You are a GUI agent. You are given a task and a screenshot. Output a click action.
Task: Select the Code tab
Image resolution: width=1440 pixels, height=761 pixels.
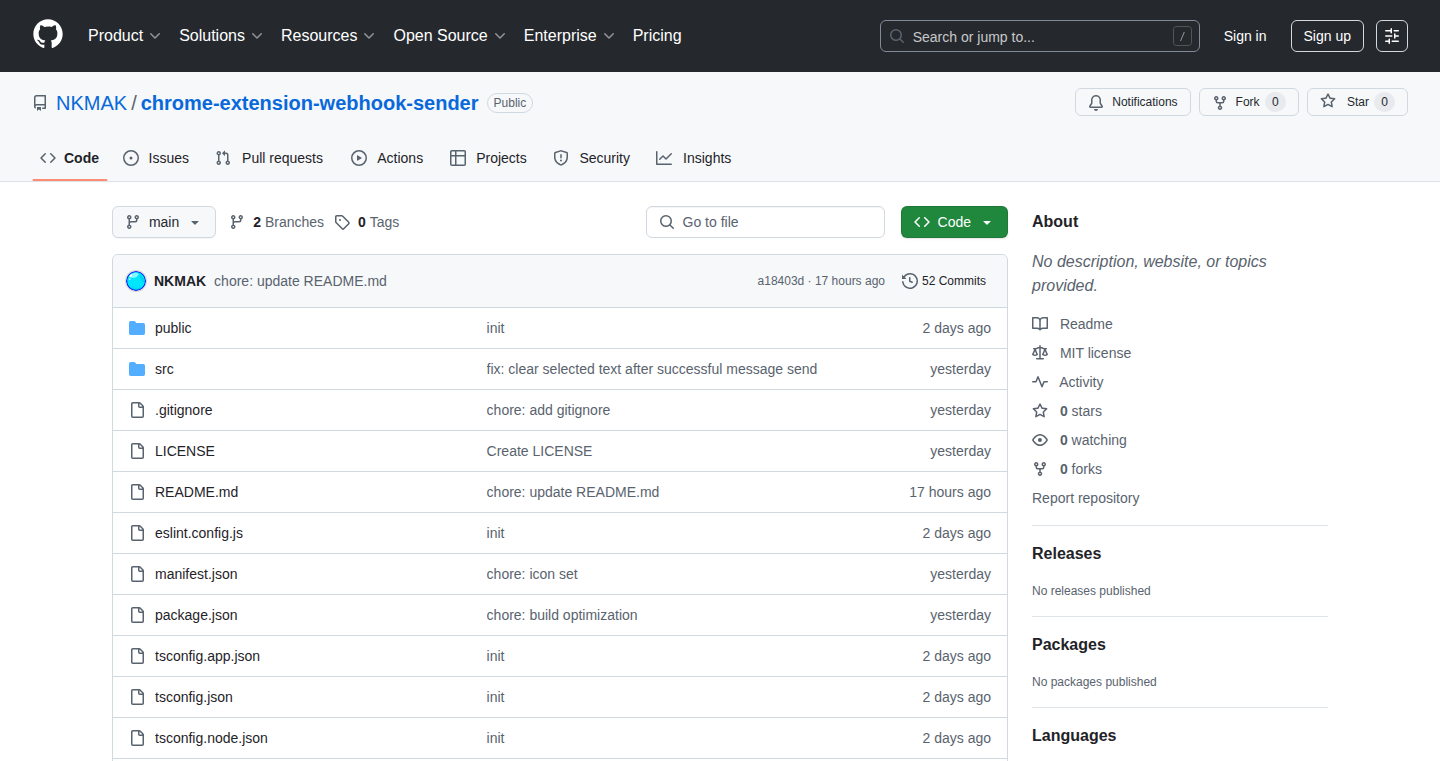70,158
